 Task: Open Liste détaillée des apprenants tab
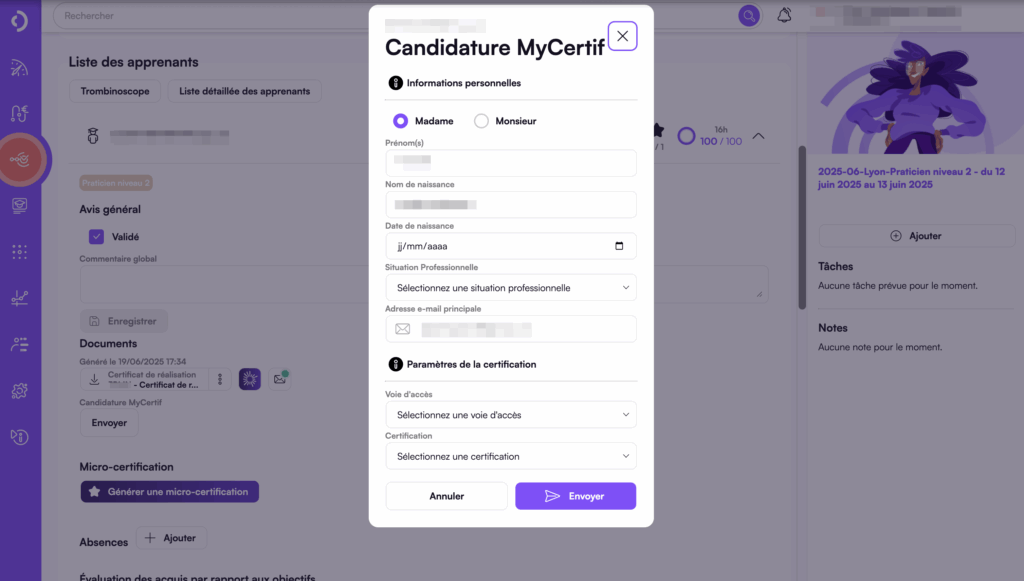point(244,91)
